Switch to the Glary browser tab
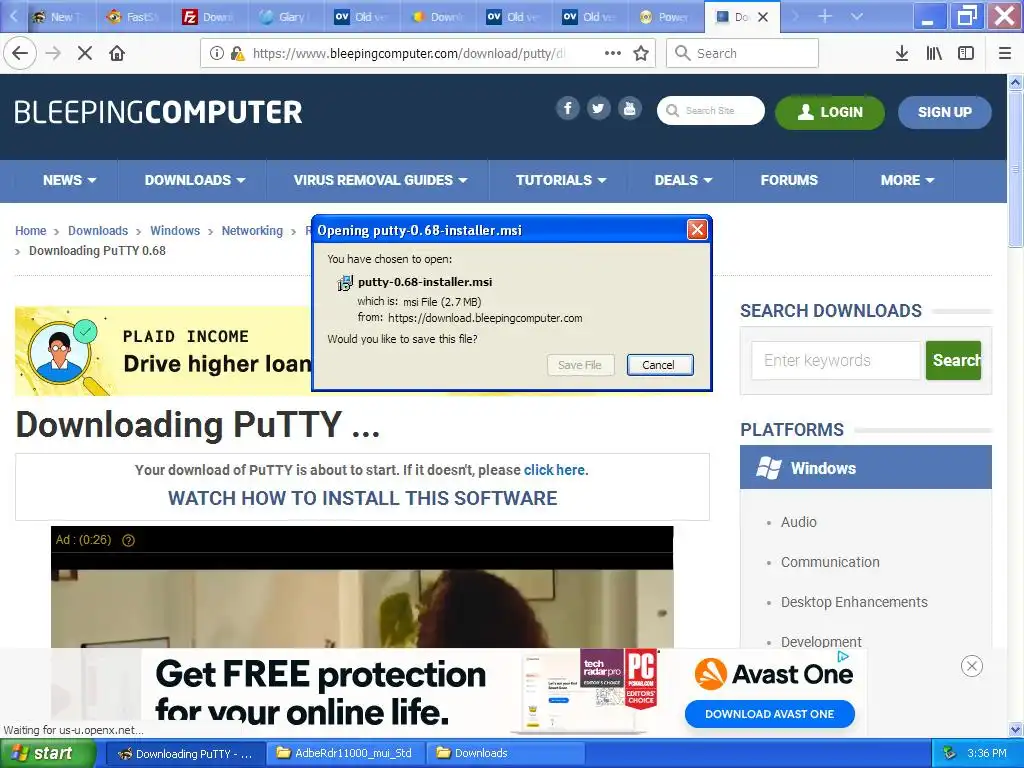 (284, 17)
